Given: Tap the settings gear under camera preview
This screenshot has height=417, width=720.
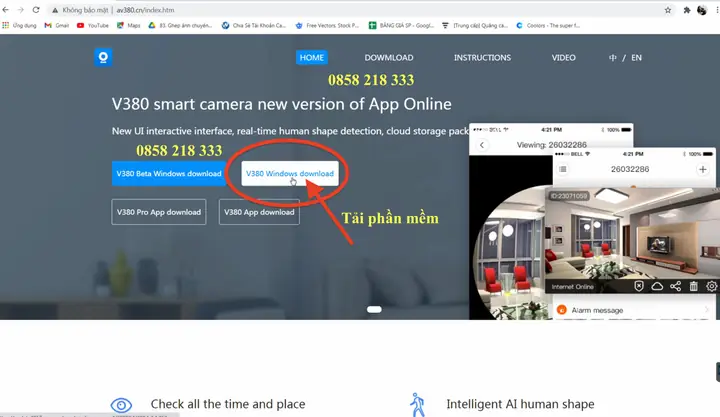Looking at the screenshot, I should click(x=711, y=286).
